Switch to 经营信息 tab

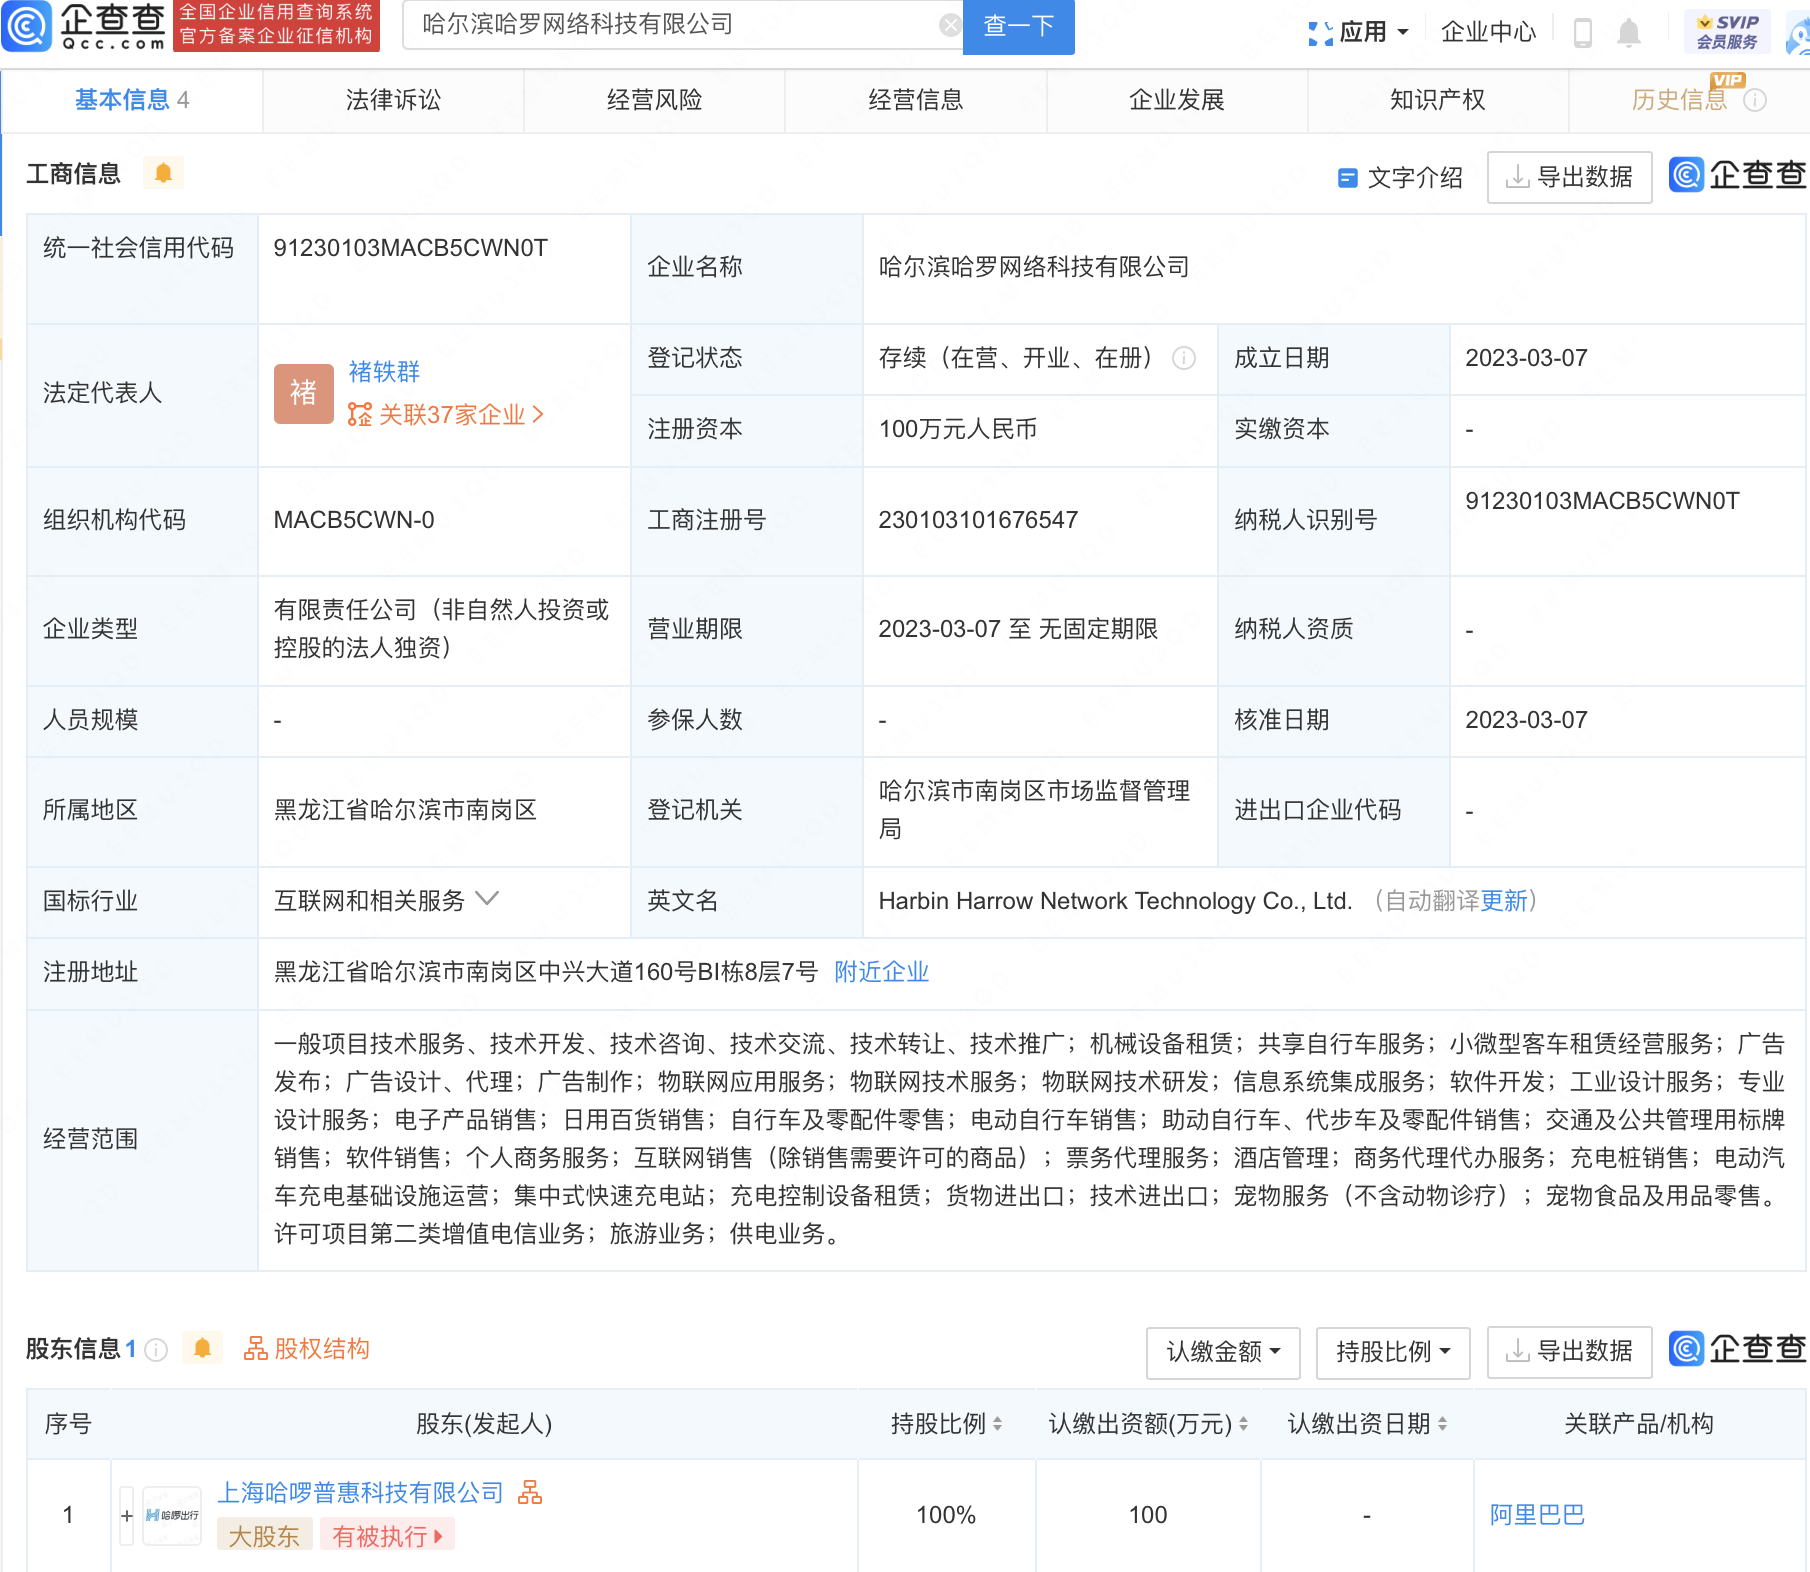click(915, 100)
